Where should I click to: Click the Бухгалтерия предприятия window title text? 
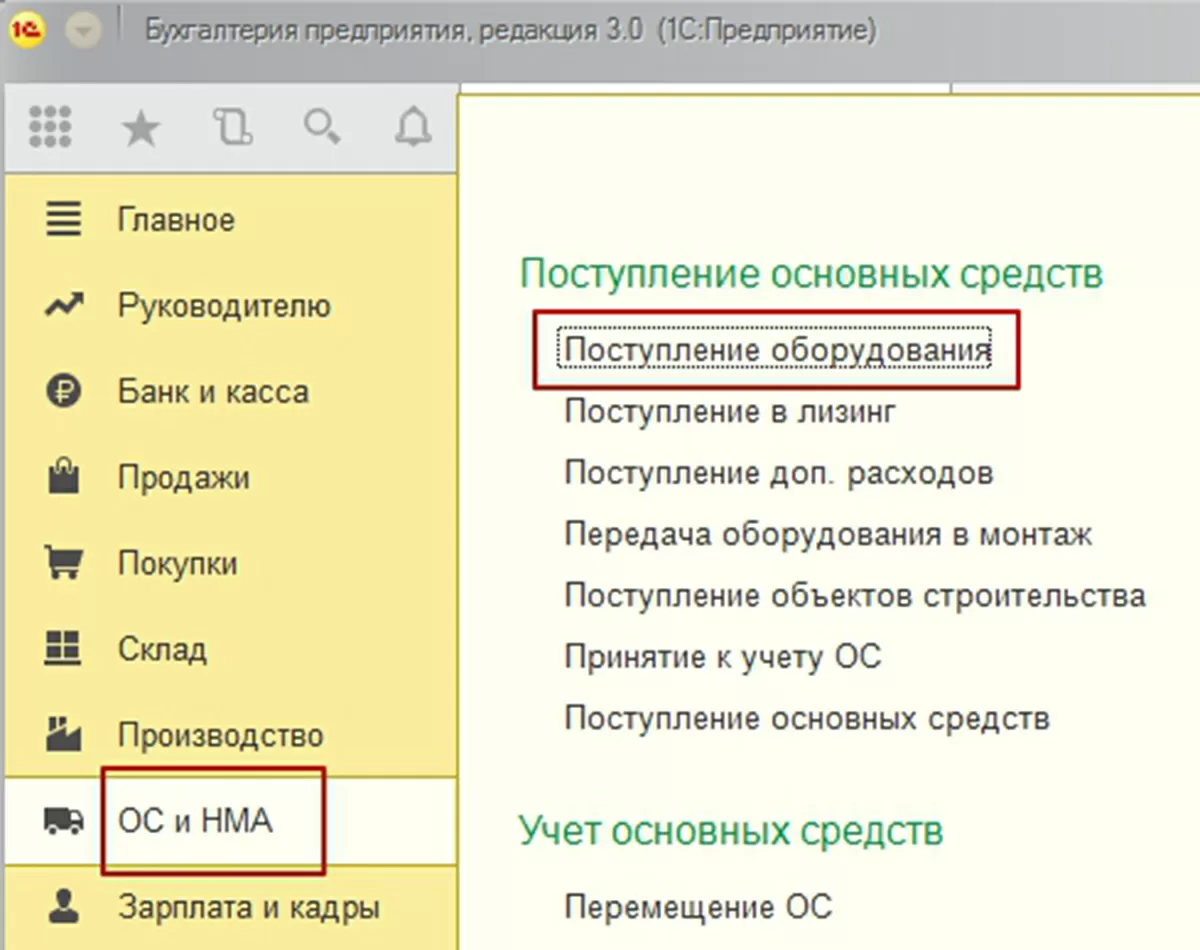click(511, 31)
